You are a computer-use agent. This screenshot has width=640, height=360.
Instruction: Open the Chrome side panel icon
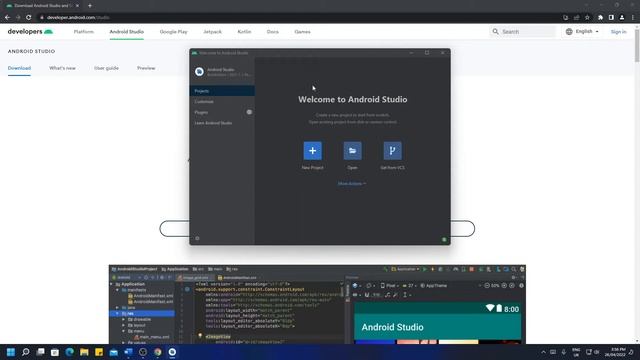[611, 18]
